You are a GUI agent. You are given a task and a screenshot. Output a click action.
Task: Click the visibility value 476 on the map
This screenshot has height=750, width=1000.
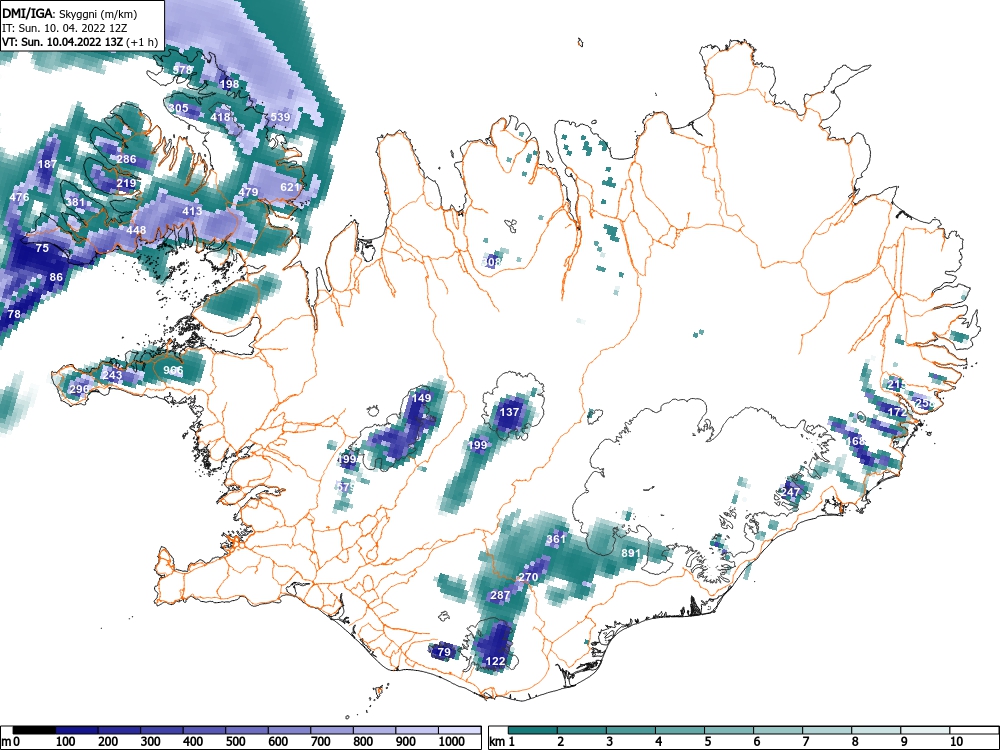tap(19, 198)
